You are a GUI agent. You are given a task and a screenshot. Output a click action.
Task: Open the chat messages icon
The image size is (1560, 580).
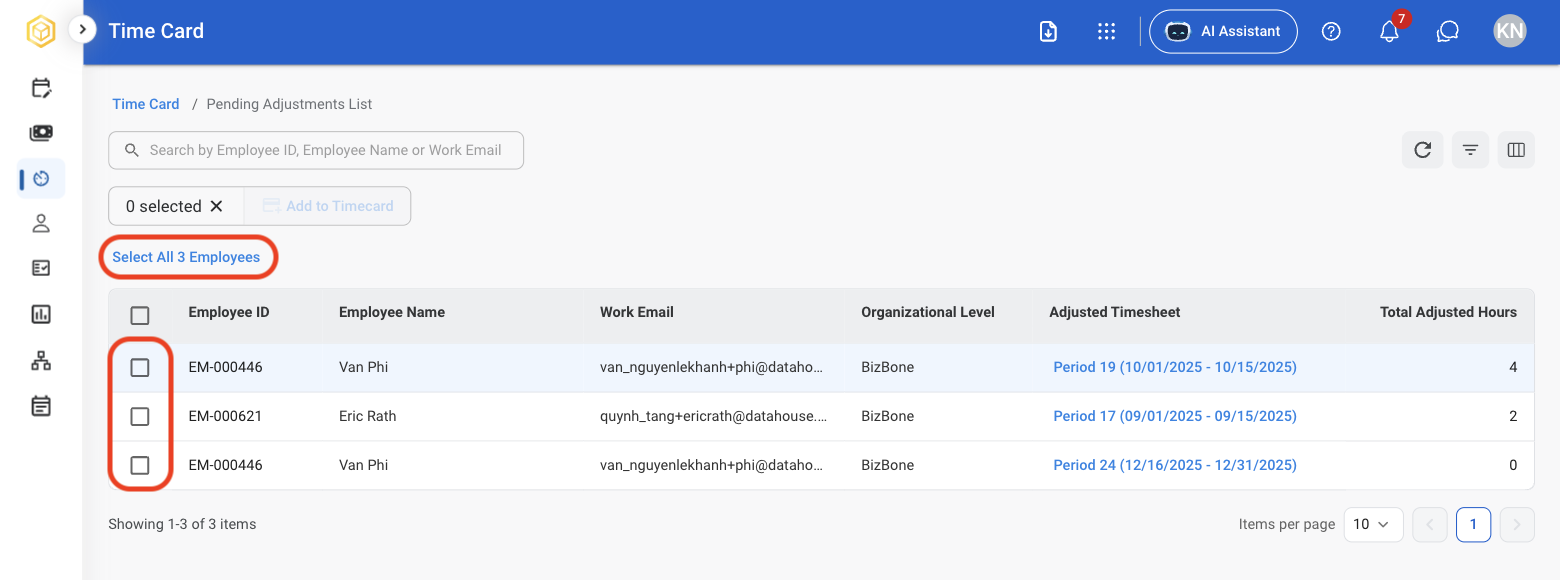click(x=1447, y=31)
